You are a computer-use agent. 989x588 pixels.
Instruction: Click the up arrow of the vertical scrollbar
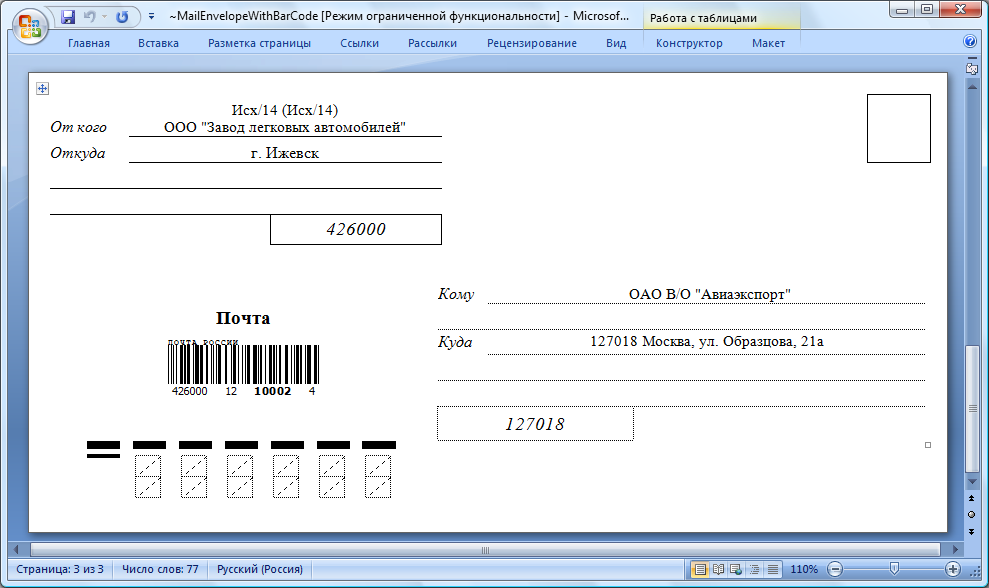(972, 85)
